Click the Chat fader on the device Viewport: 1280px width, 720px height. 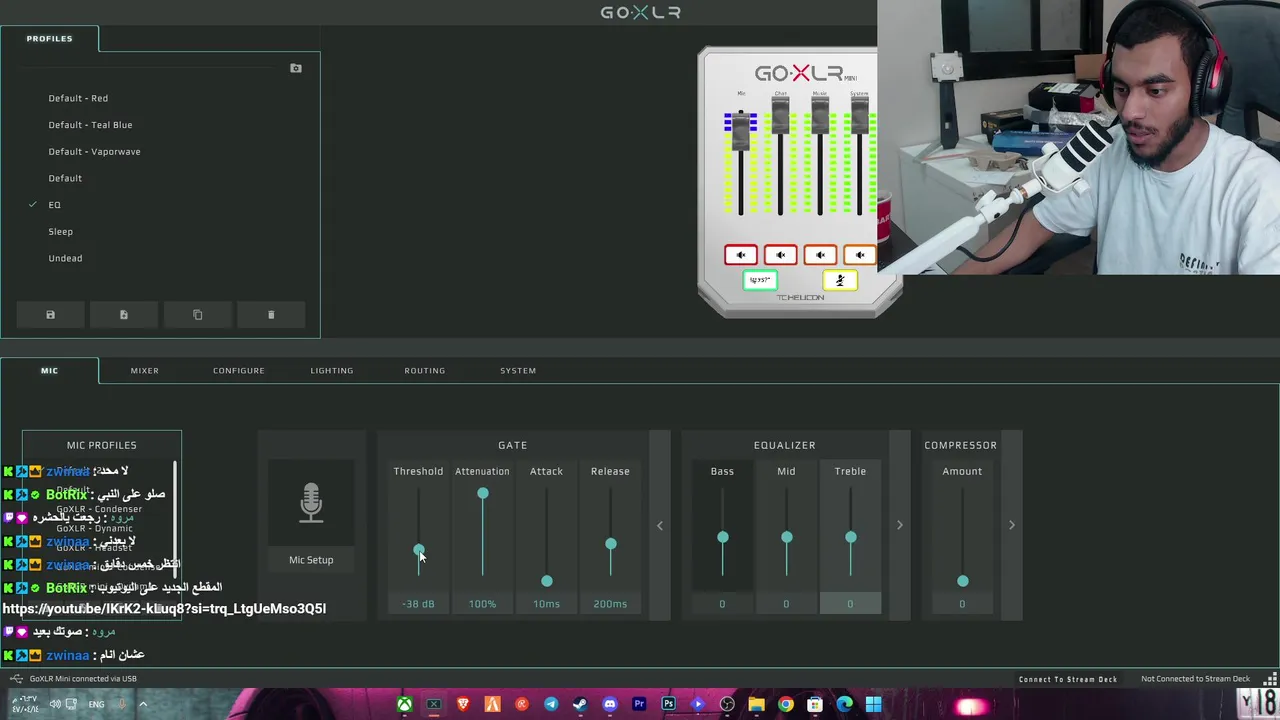781,115
